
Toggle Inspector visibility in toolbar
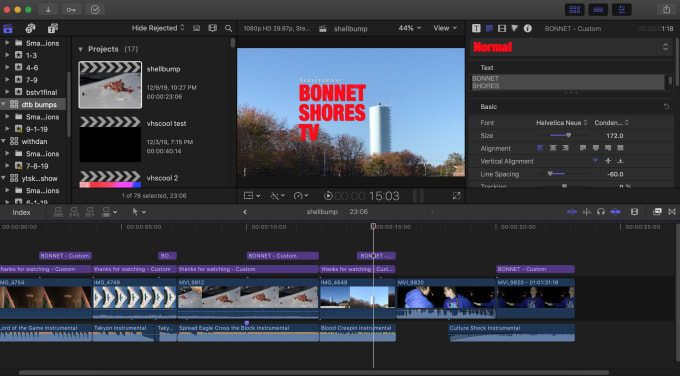coord(621,10)
